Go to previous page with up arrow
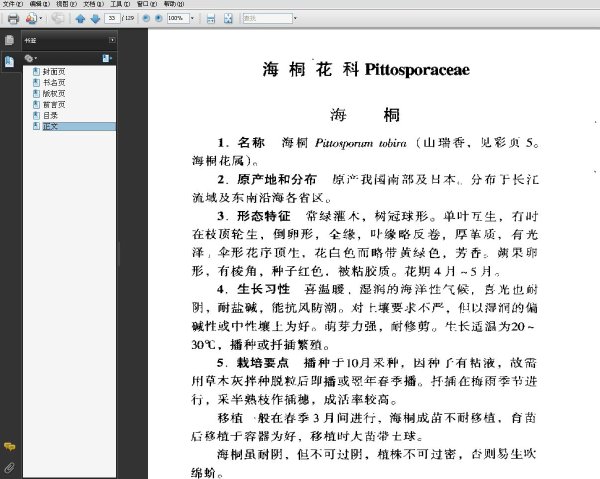 (x=80, y=18)
